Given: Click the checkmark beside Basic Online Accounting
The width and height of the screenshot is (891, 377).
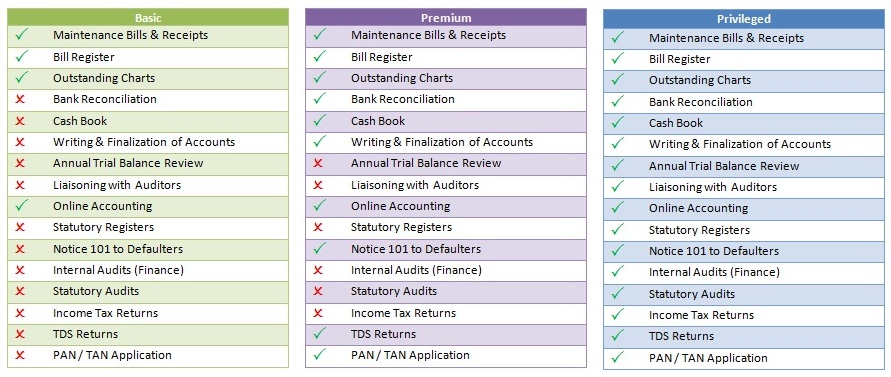Looking at the screenshot, I should [22, 205].
